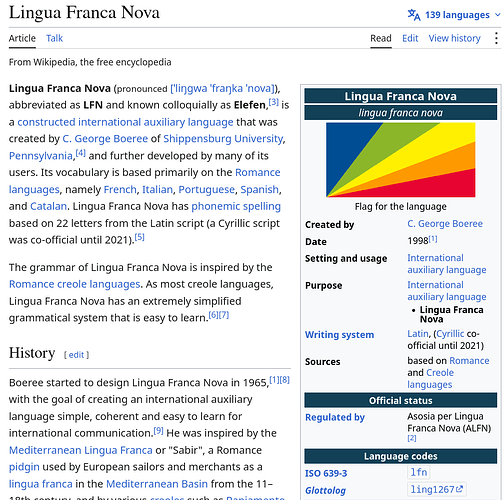Open the Regulated by infobox link

[x=335, y=417]
